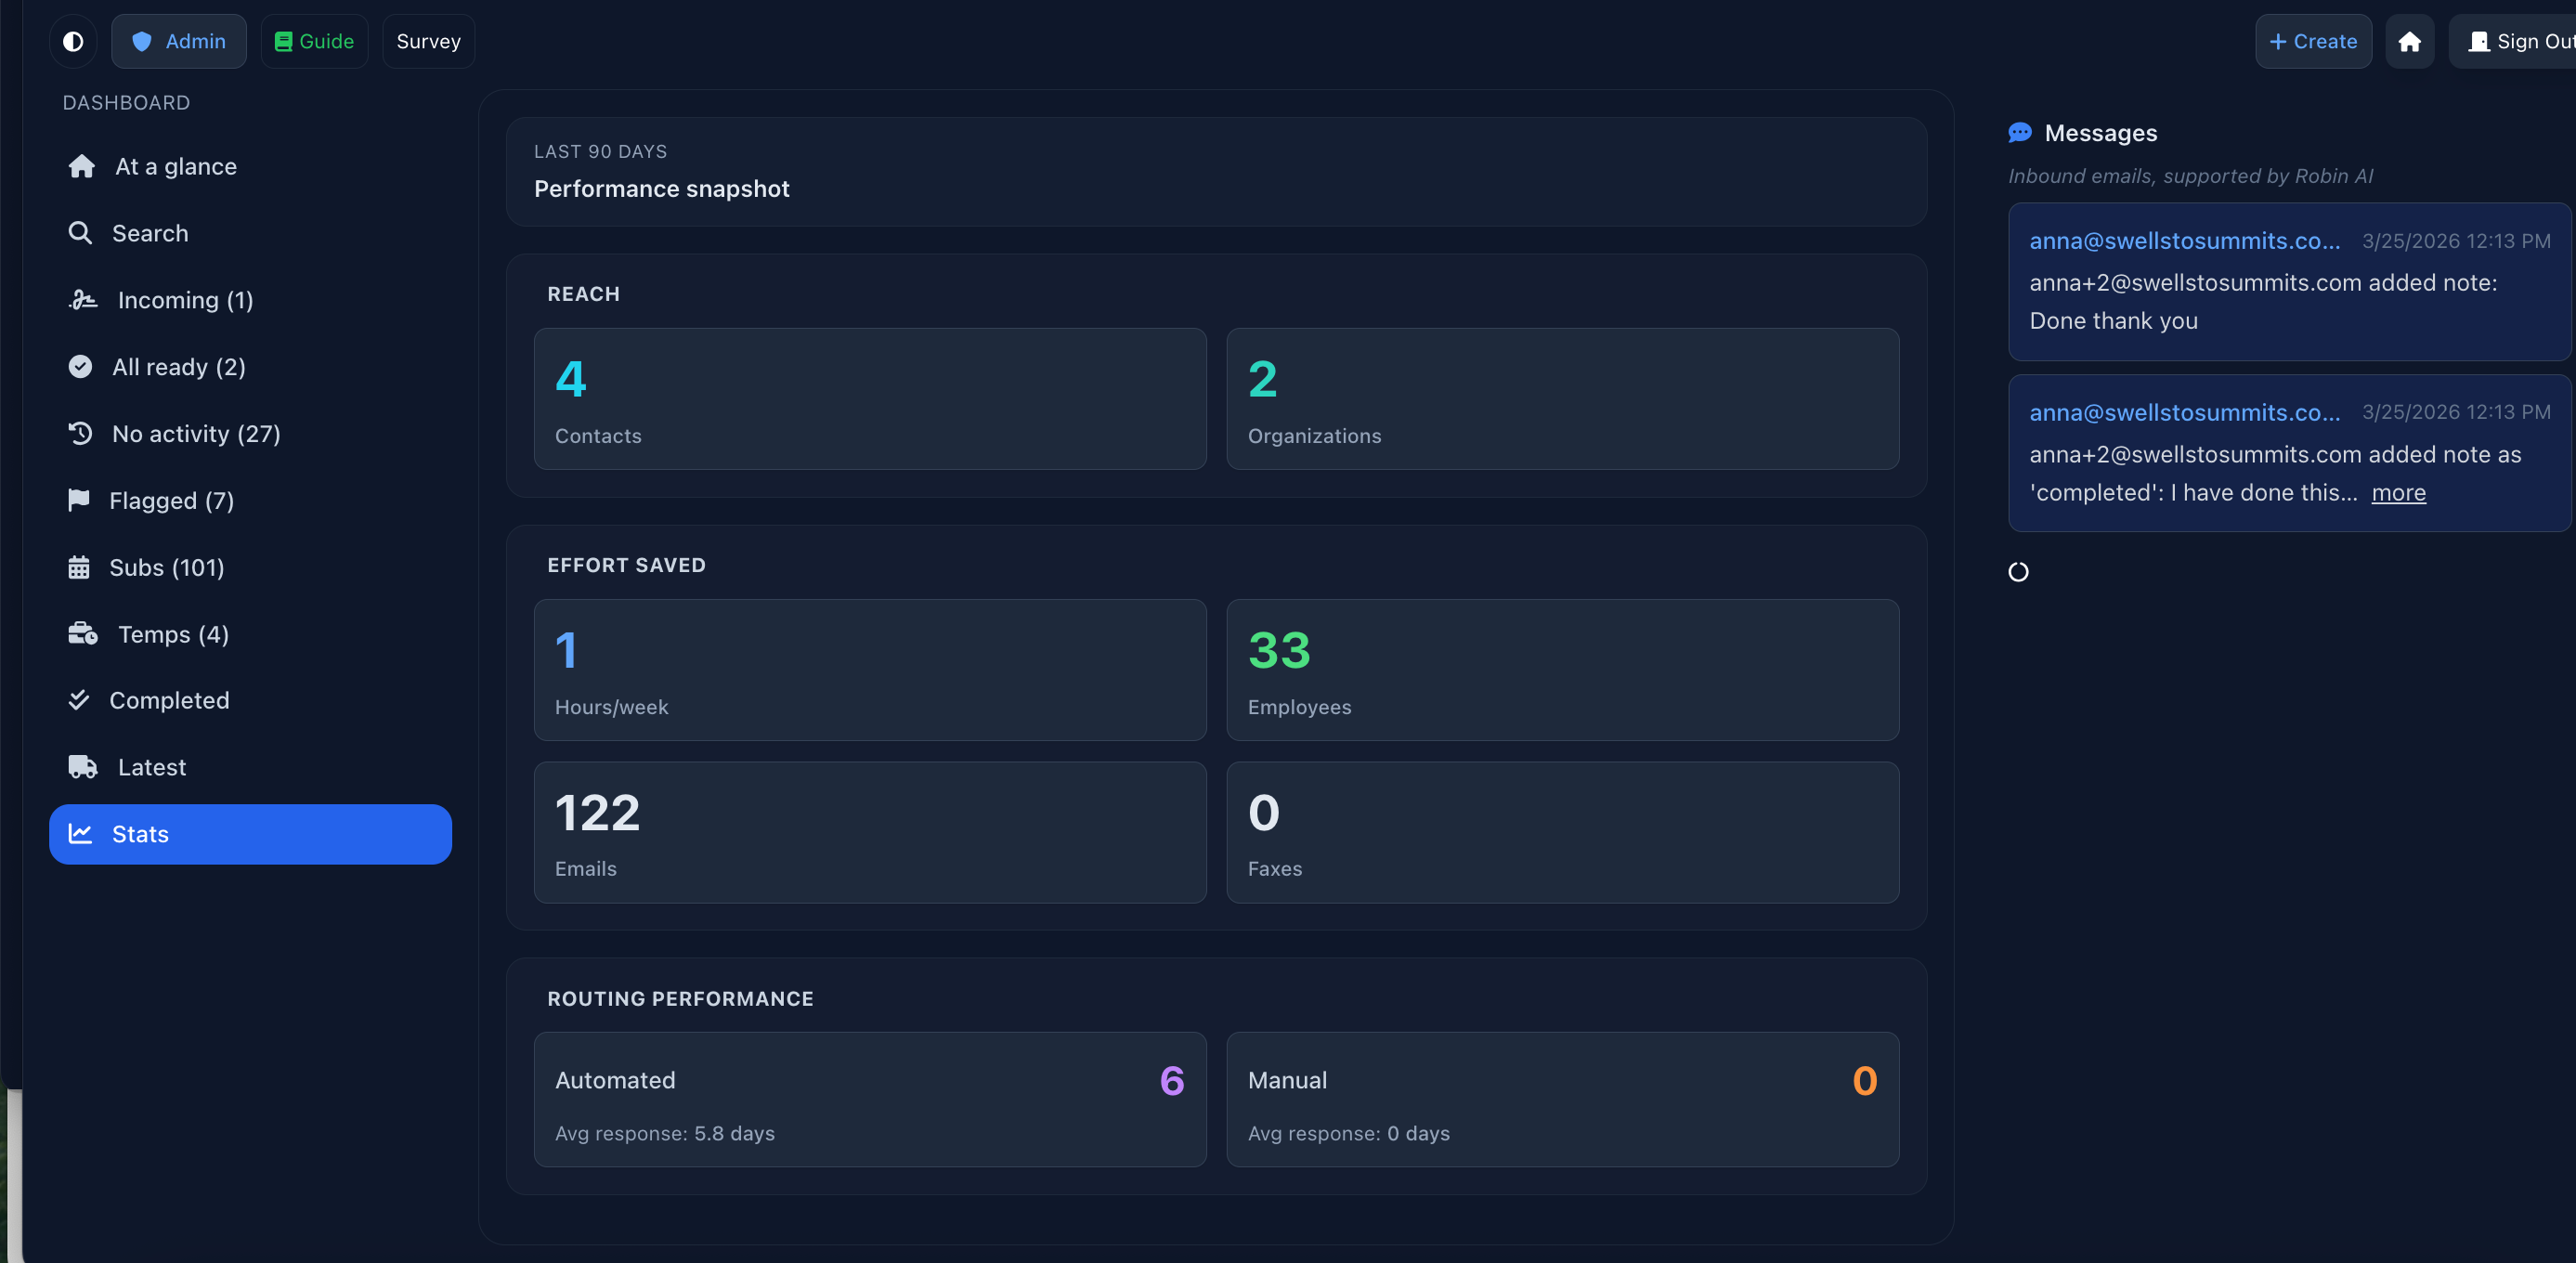Image resolution: width=2576 pixels, height=1263 pixels.
Task: Show No activity (27) items
Action: coord(195,434)
